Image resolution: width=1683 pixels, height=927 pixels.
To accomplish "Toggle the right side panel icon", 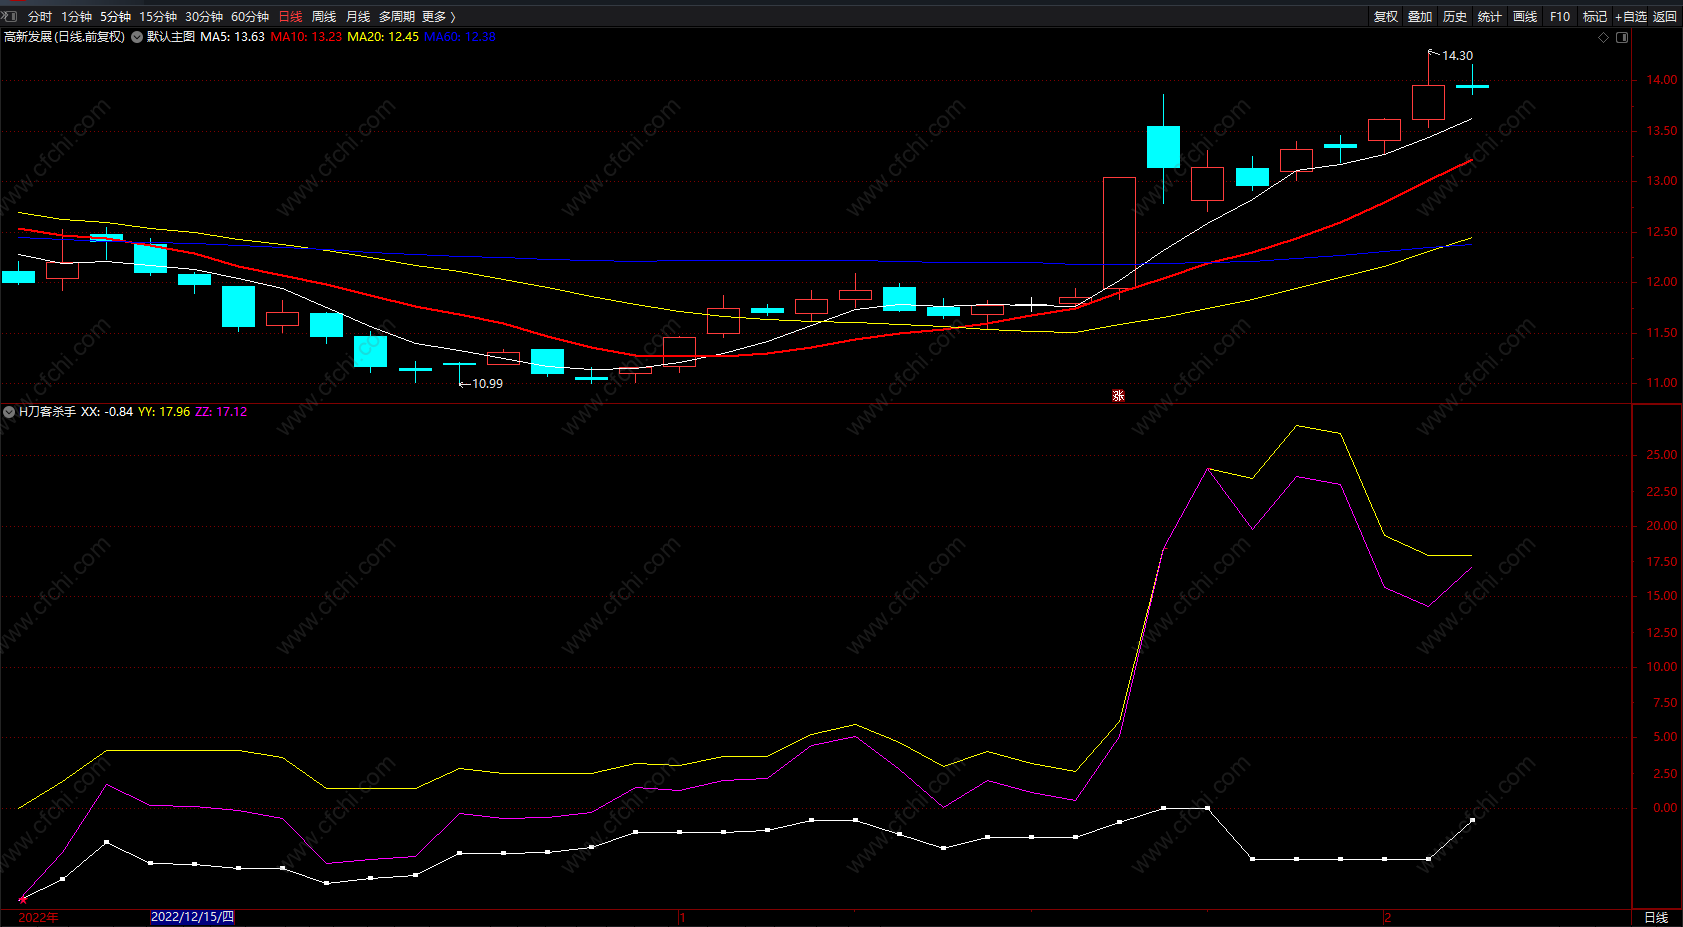I will pyautogui.click(x=1622, y=37).
